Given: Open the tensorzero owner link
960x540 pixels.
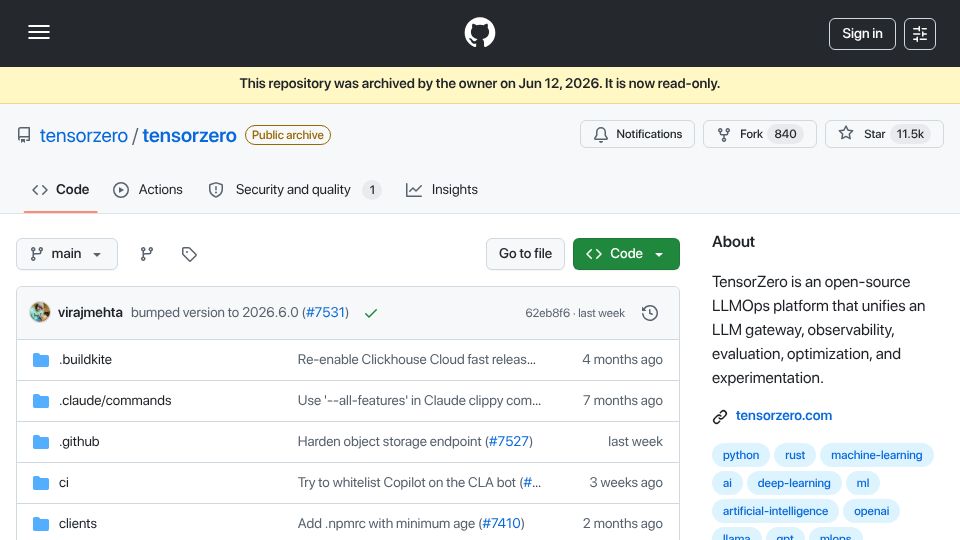Looking at the screenshot, I should [84, 135].
